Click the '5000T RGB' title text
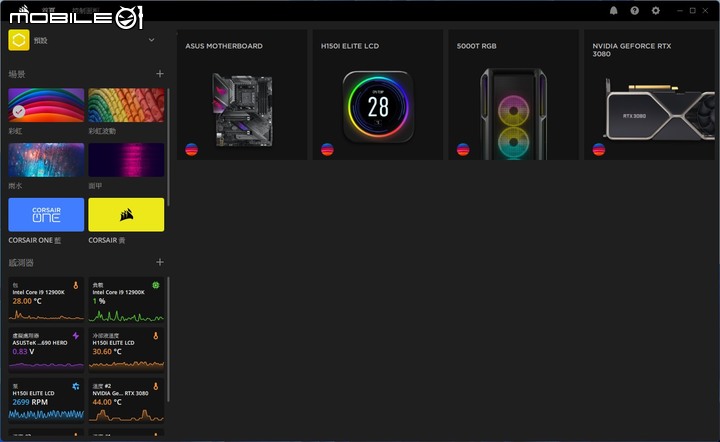 tap(477, 46)
